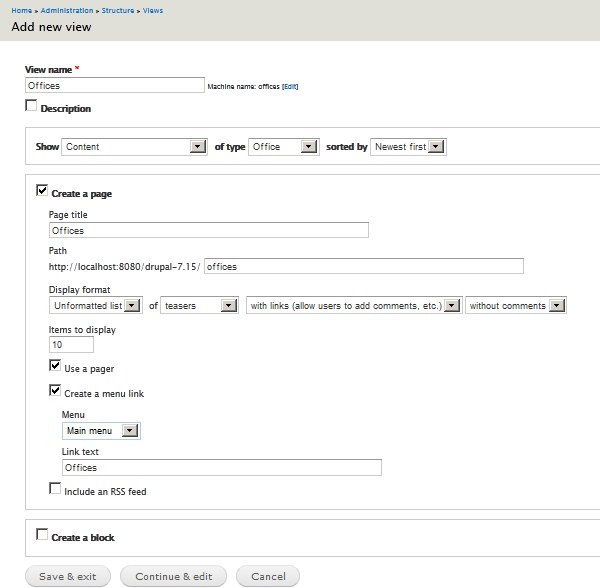
Task: Enable Include an RSS feed
Action: point(55,489)
